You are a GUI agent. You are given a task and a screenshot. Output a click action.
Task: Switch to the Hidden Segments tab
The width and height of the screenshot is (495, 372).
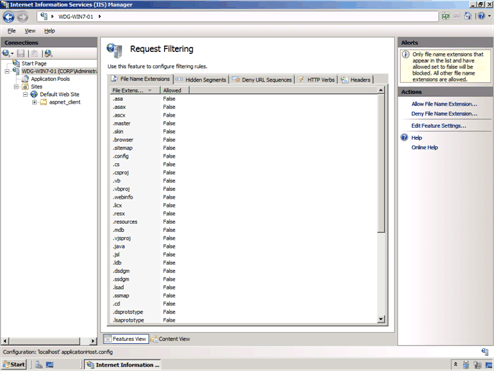[201, 80]
